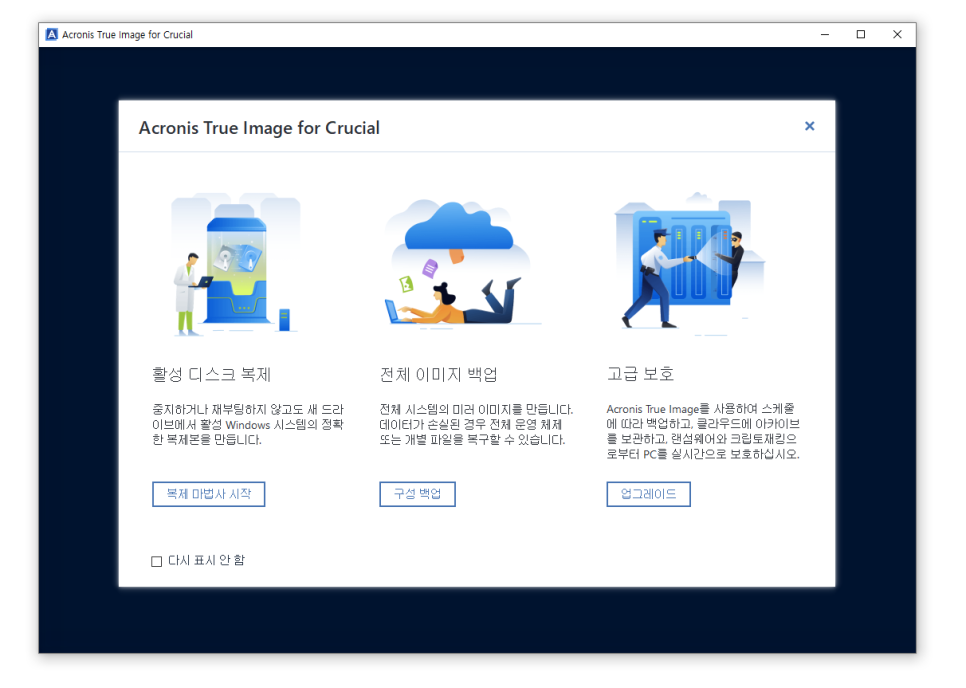Close the Acronis application window
The width and height of the screenshot is (966, 688).
[897, 34]
